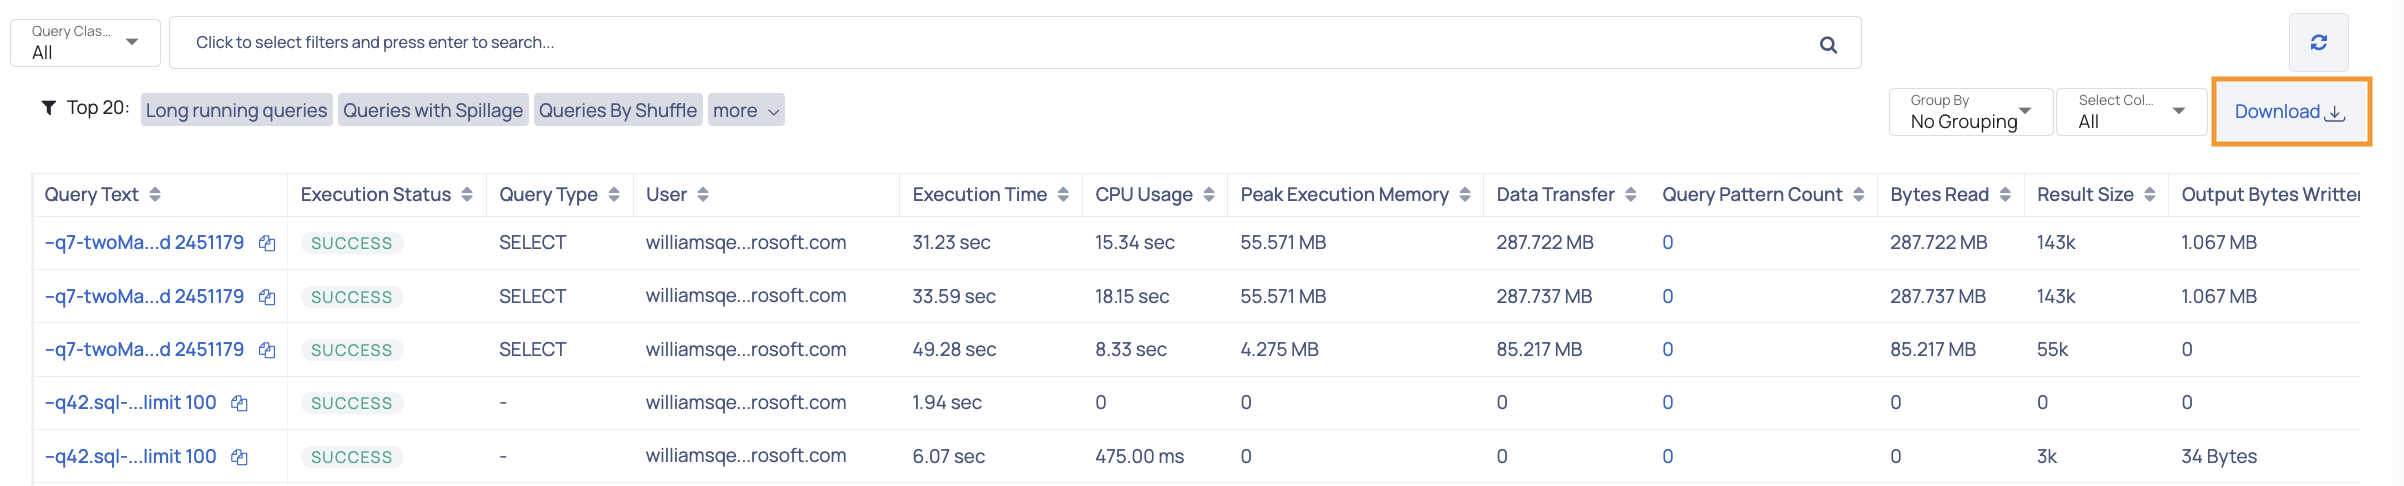2404x486 pixels.
Task: Sort by Bytes Read column
Action: (2005, 195)
